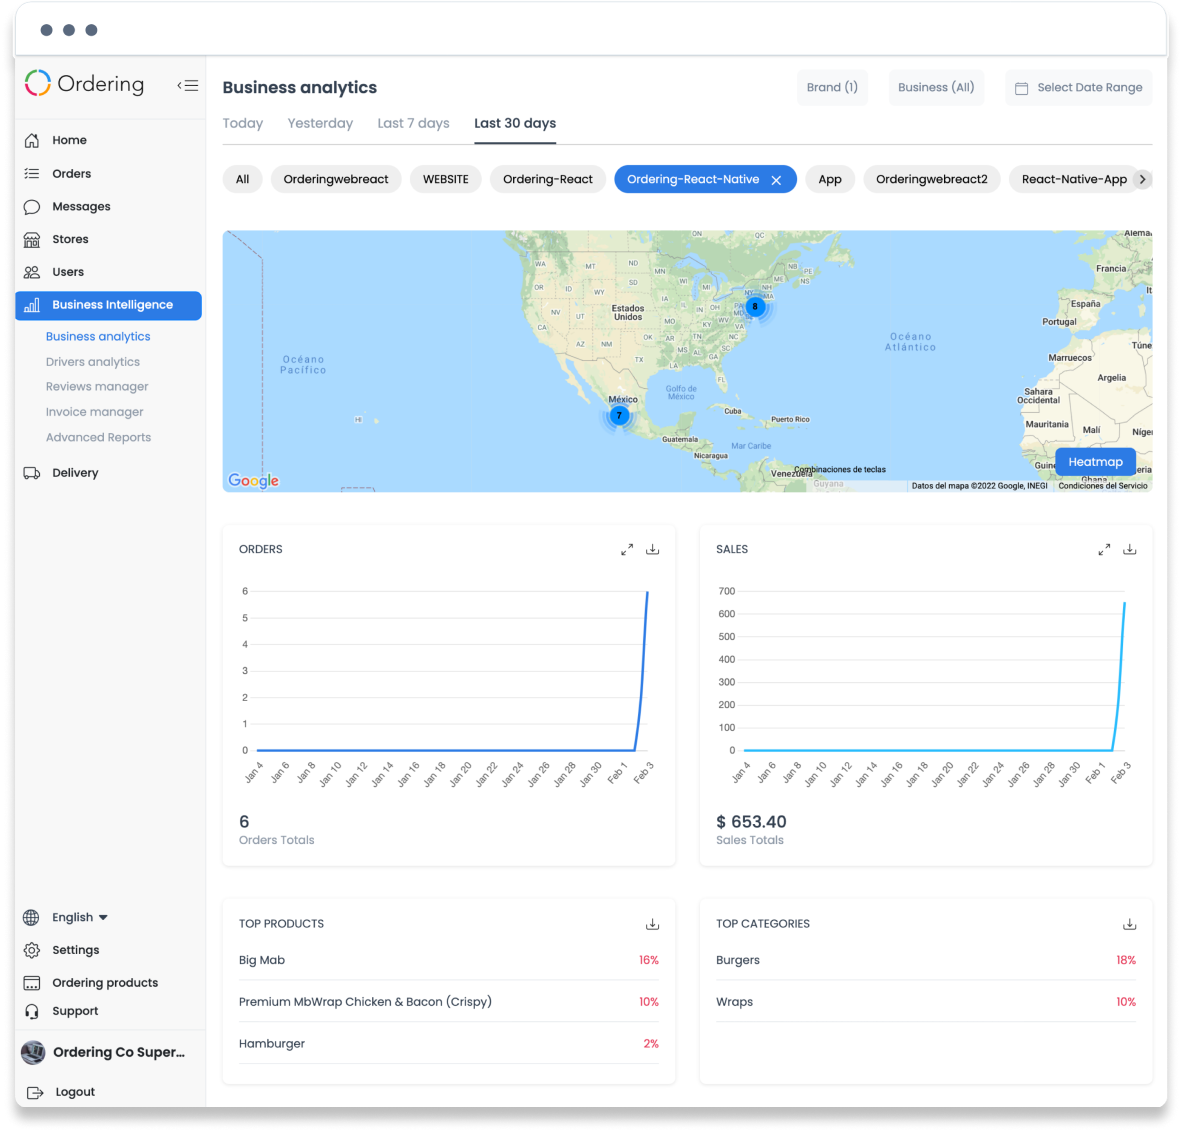Open the Support page
This screenshot has width=1182, height=1131.
pos(75,1011)
